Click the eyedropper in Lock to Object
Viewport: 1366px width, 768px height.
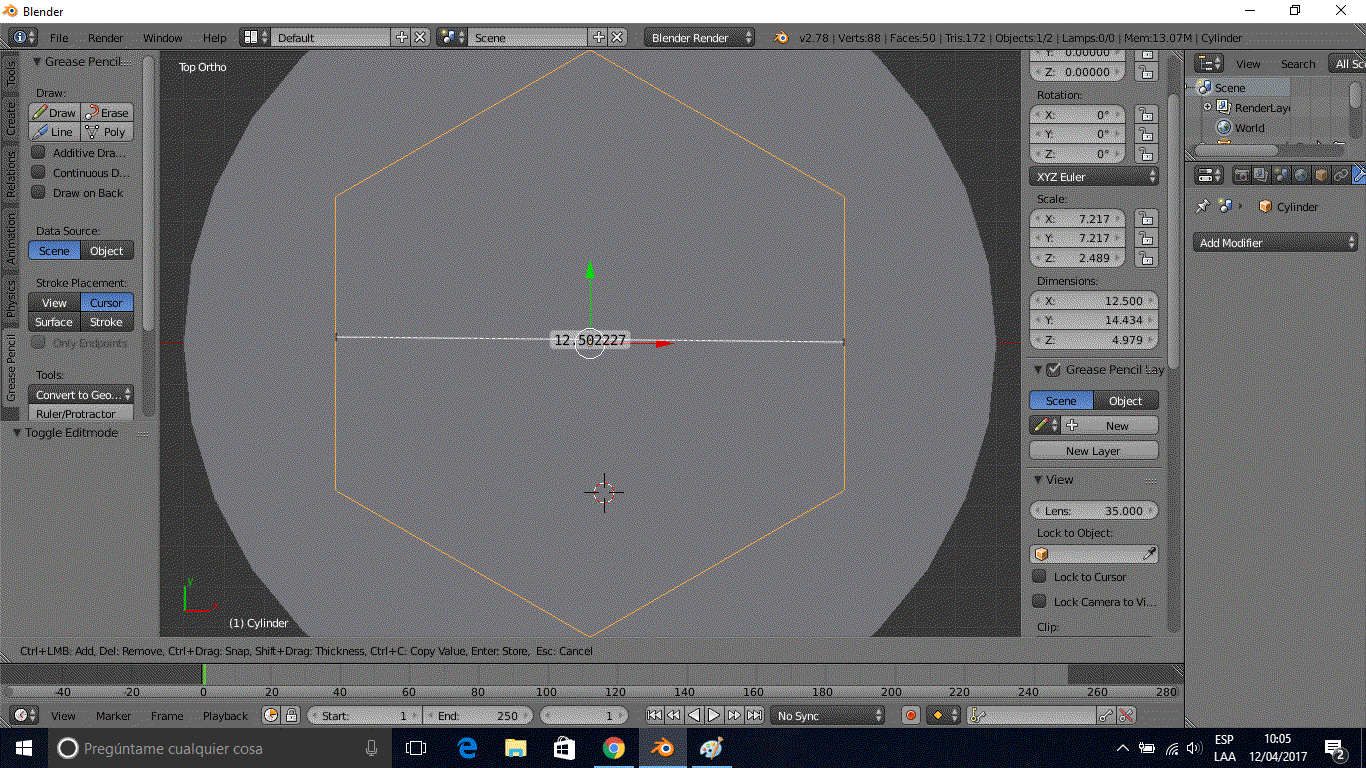1149,554
